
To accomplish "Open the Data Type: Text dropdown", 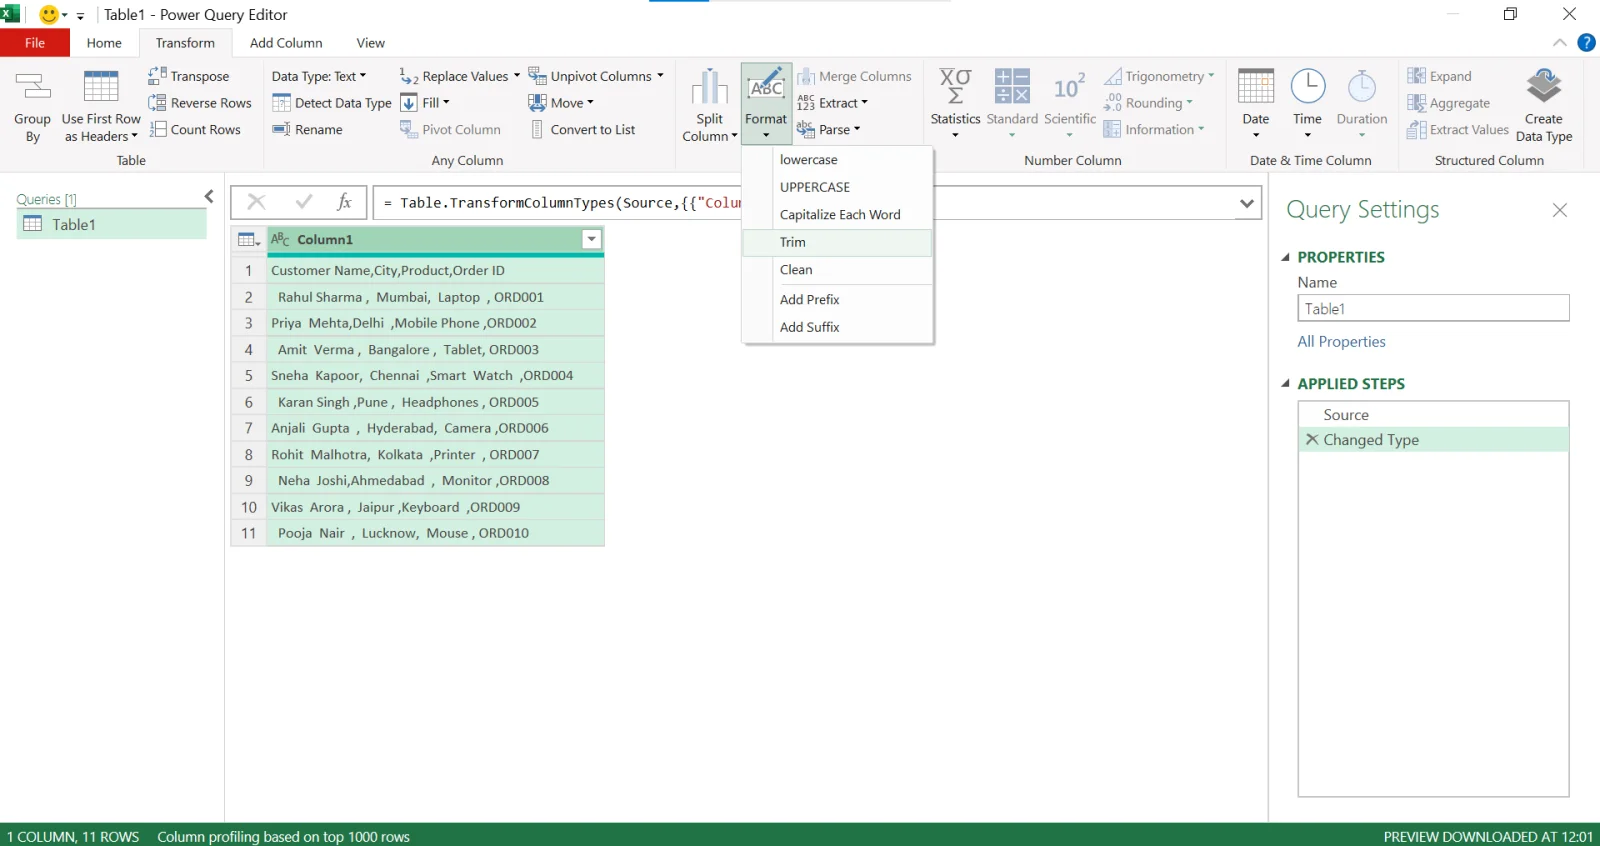I will coord(319,76).
